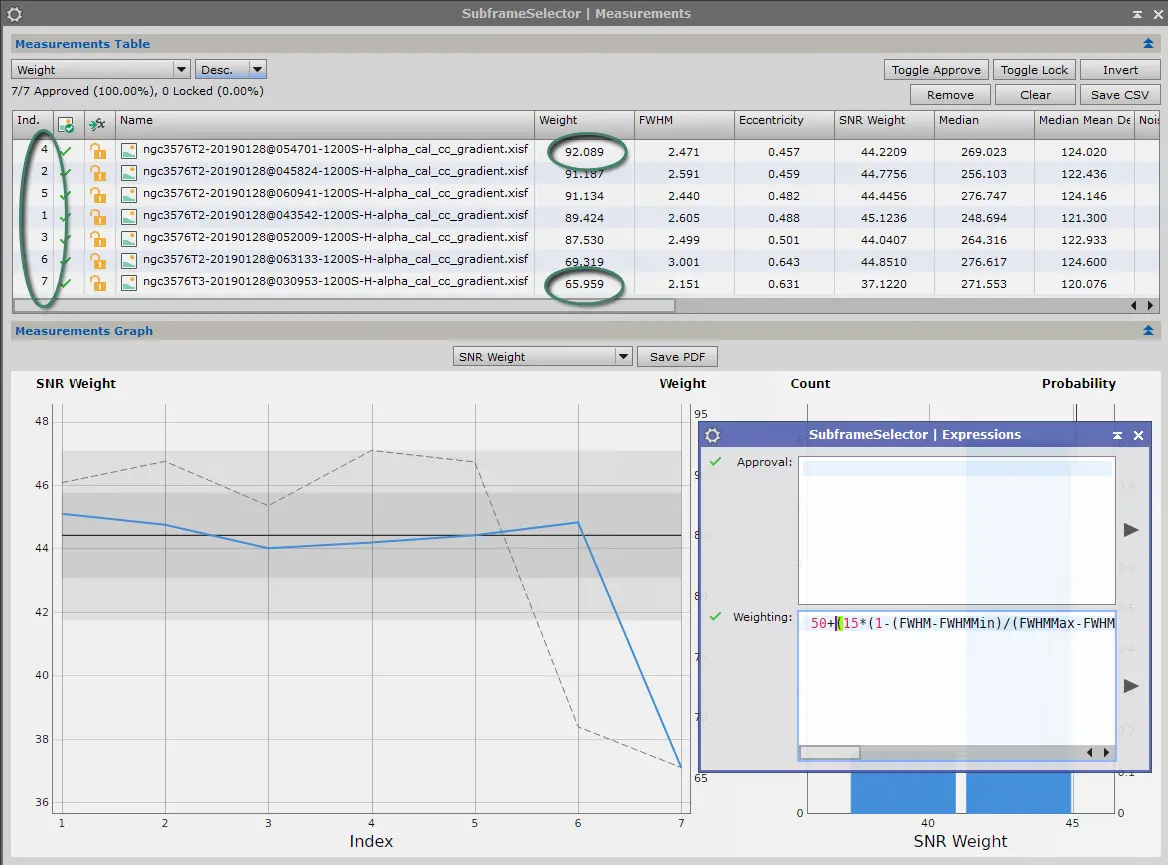The height and width of the screenshot is (865, 1168).
Task: Open the Desc. sort order dropdown
Action: coord(230,69)
